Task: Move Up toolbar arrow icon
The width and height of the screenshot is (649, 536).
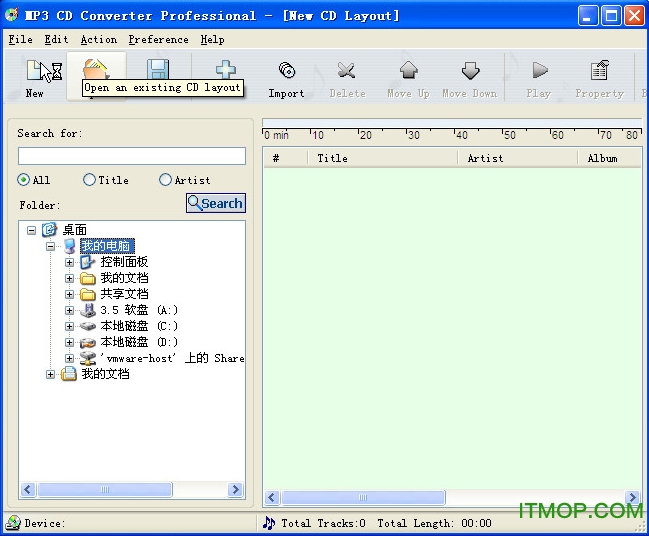Action: [409, 70]
